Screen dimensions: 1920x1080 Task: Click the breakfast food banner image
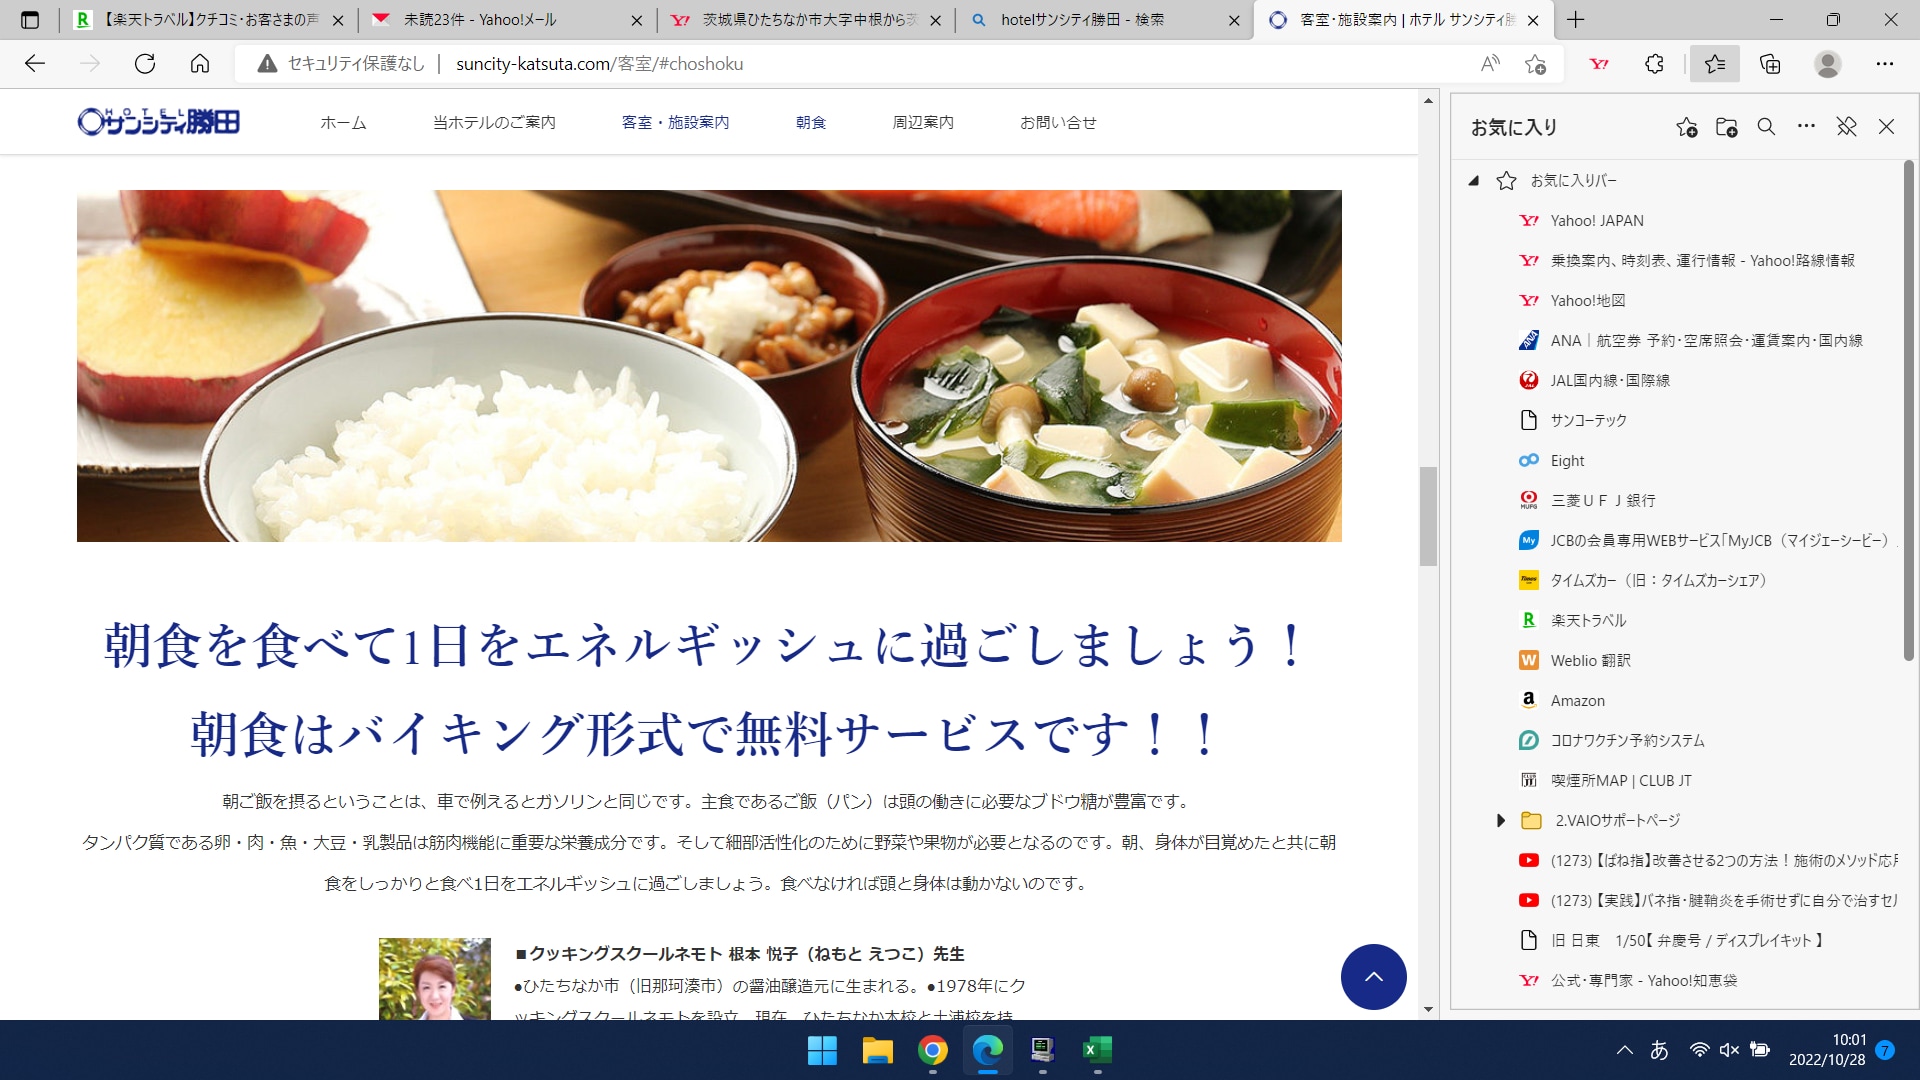tap(709, 366)
